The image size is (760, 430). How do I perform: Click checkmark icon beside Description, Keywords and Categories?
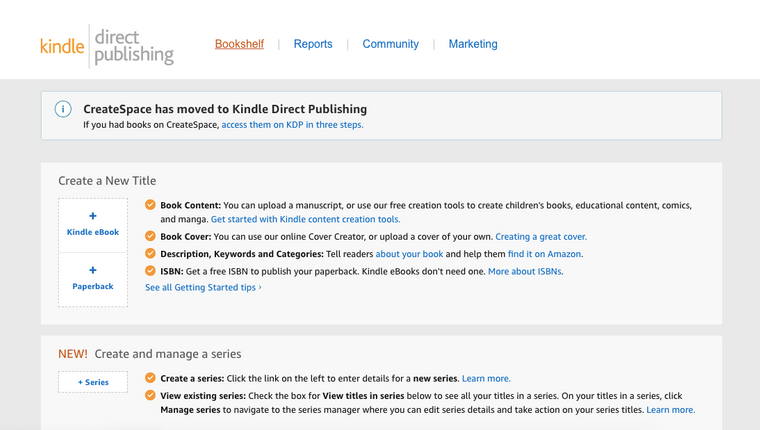click(x=150, y=254)
